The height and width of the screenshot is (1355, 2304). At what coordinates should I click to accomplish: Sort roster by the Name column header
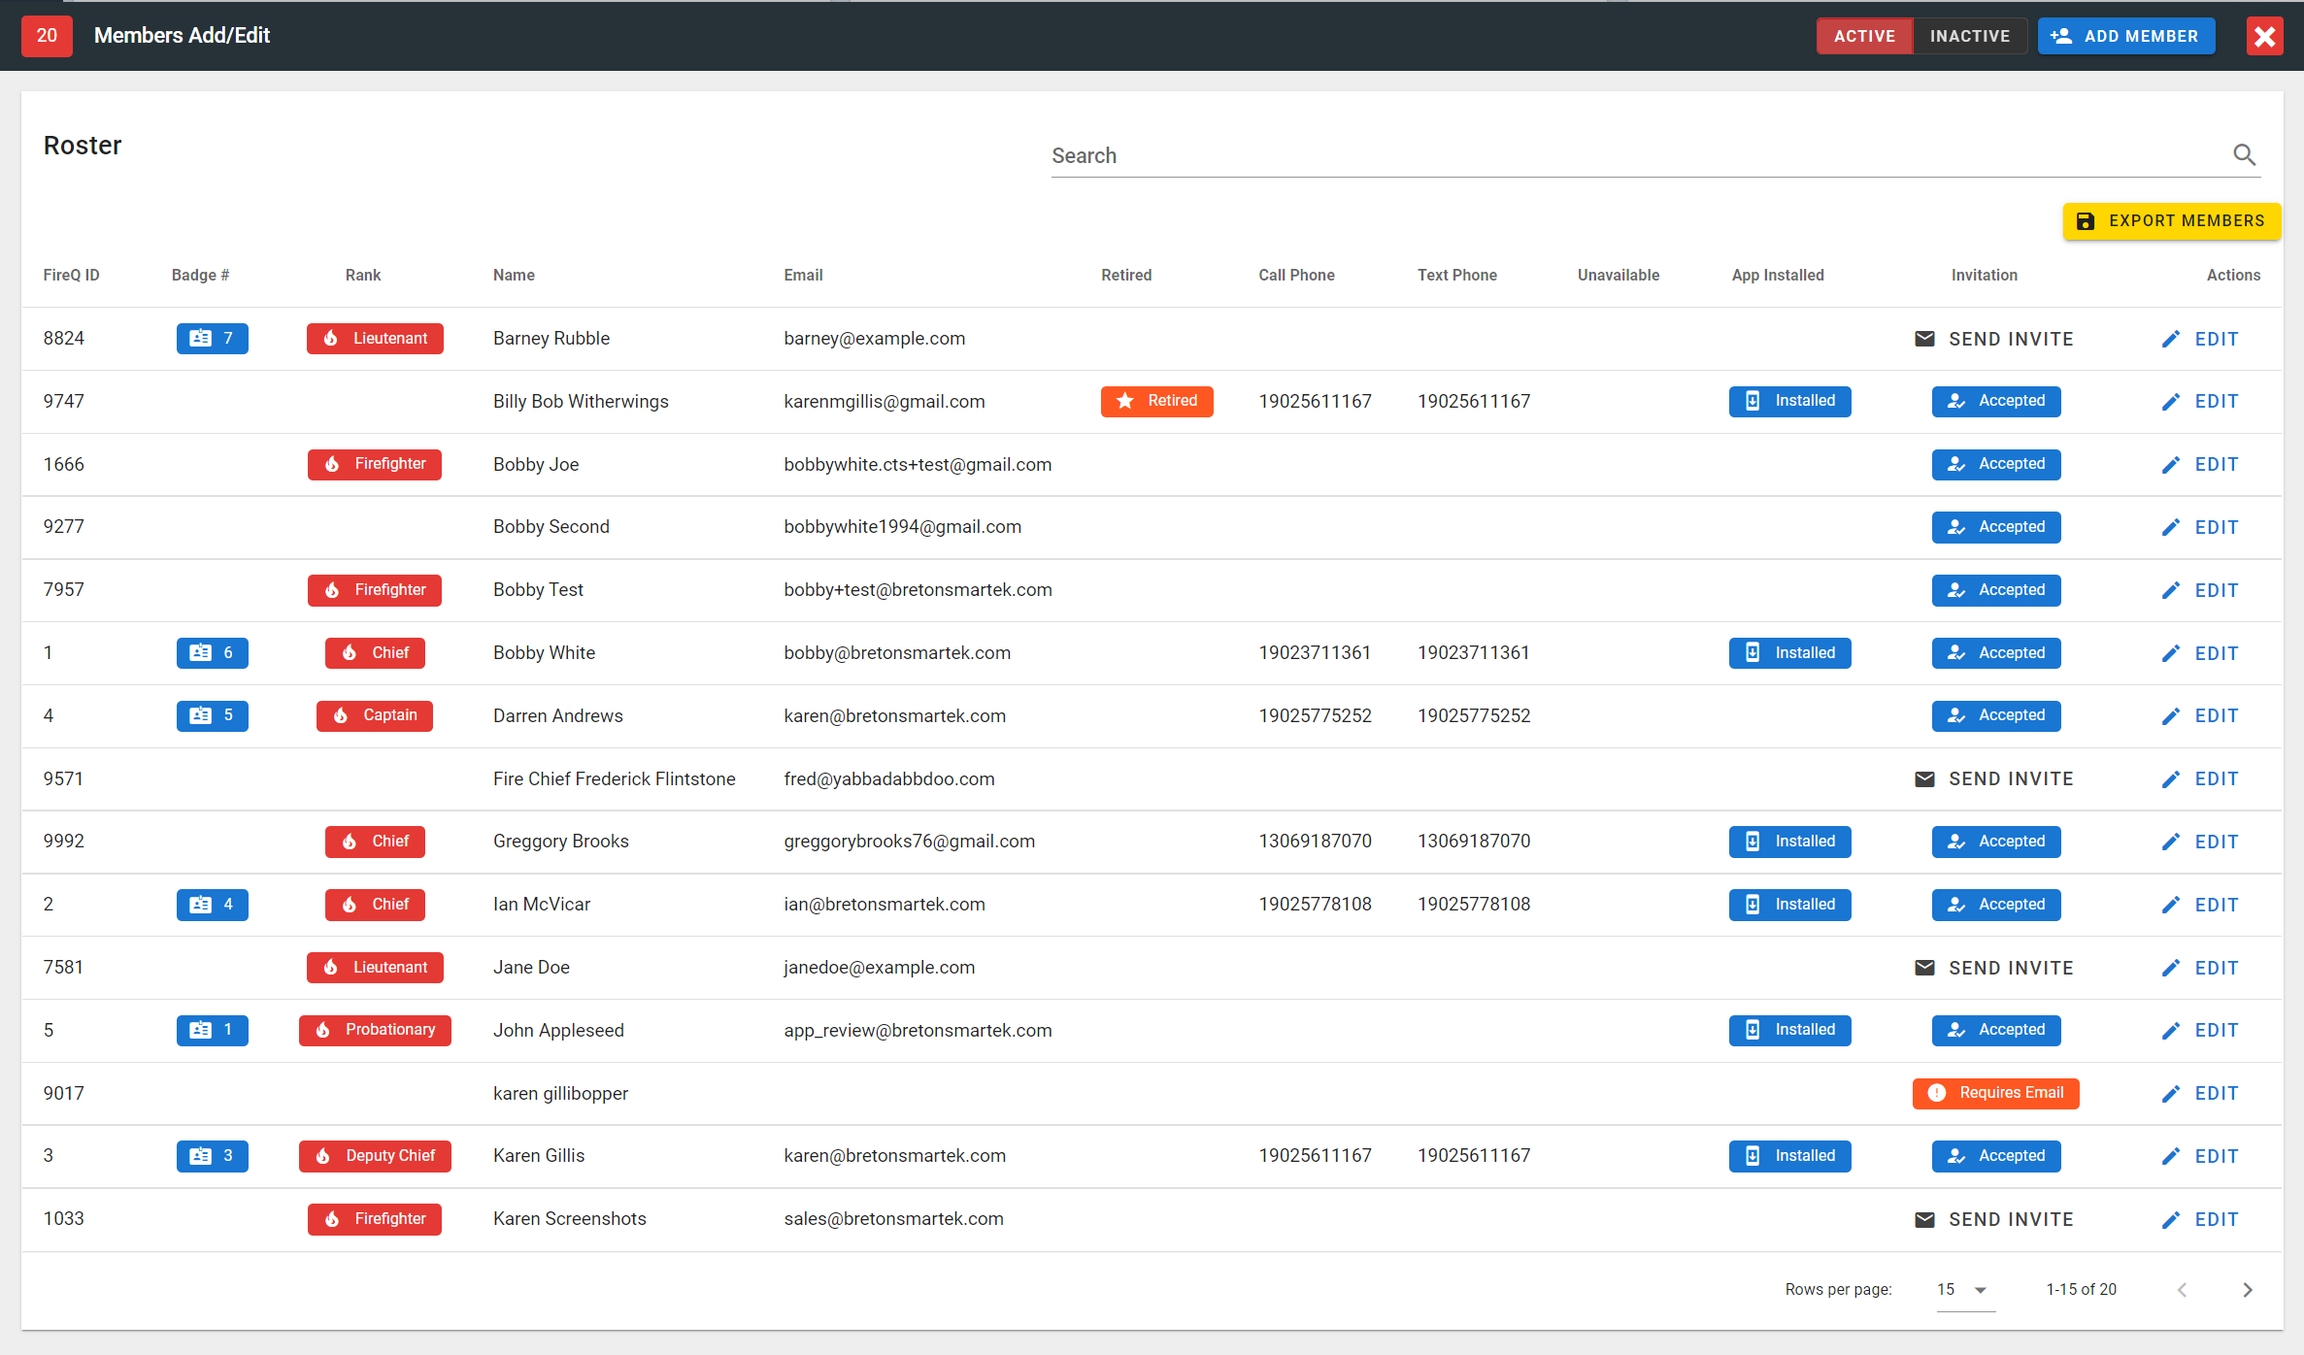click(x=513, y=275)
